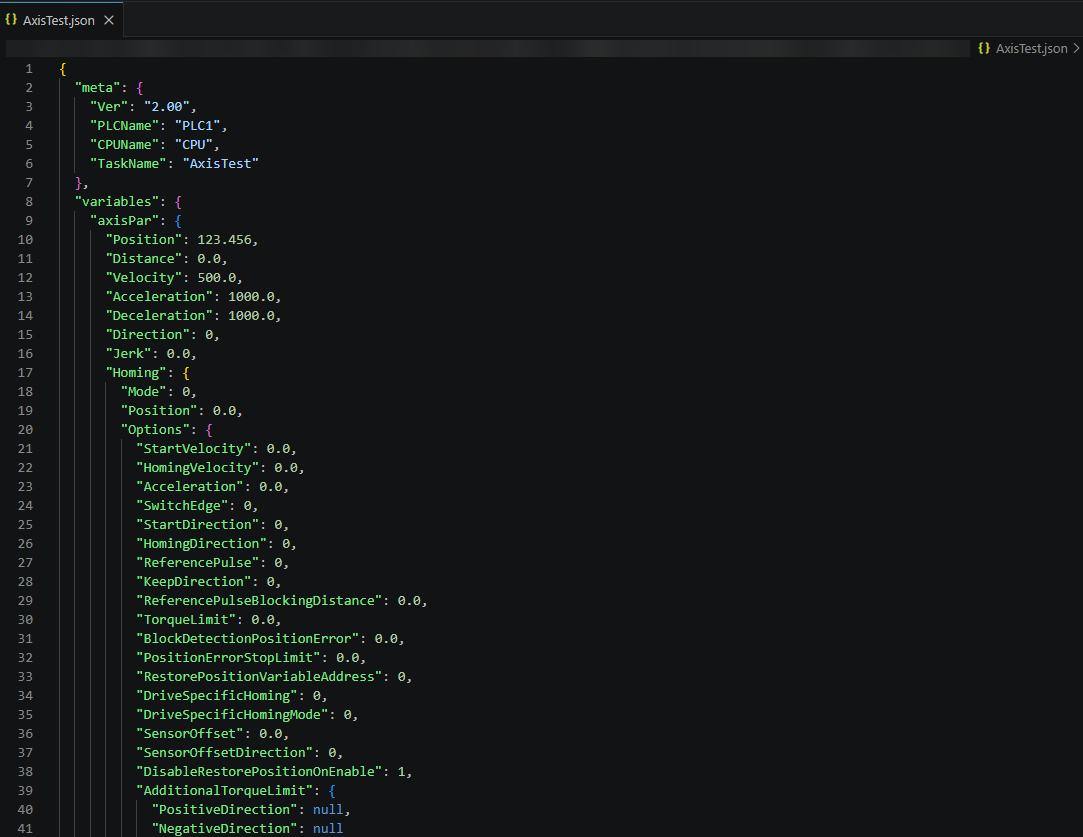Click the "StartDirection" key
1083x837 pixels.
(198, 524)
